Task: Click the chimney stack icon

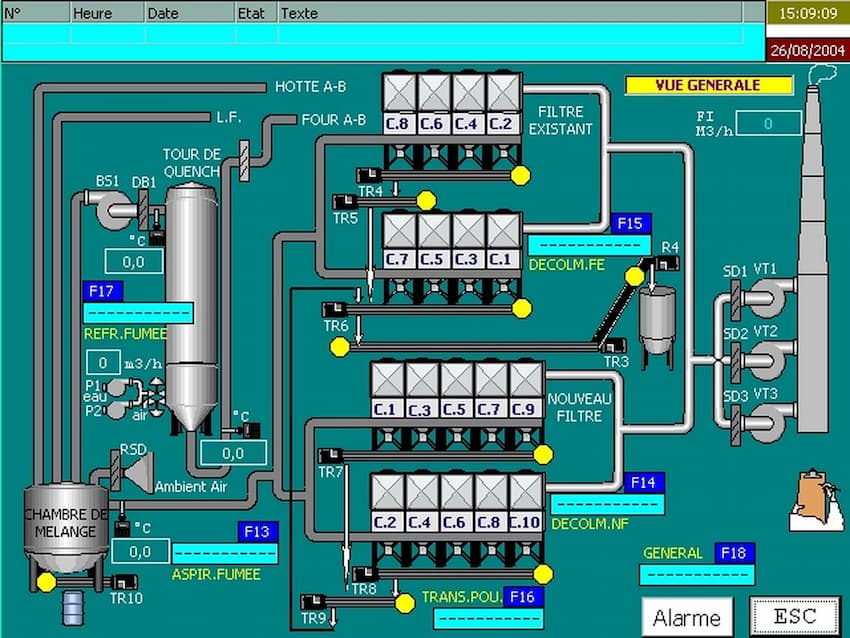Action: click(814, 255)
